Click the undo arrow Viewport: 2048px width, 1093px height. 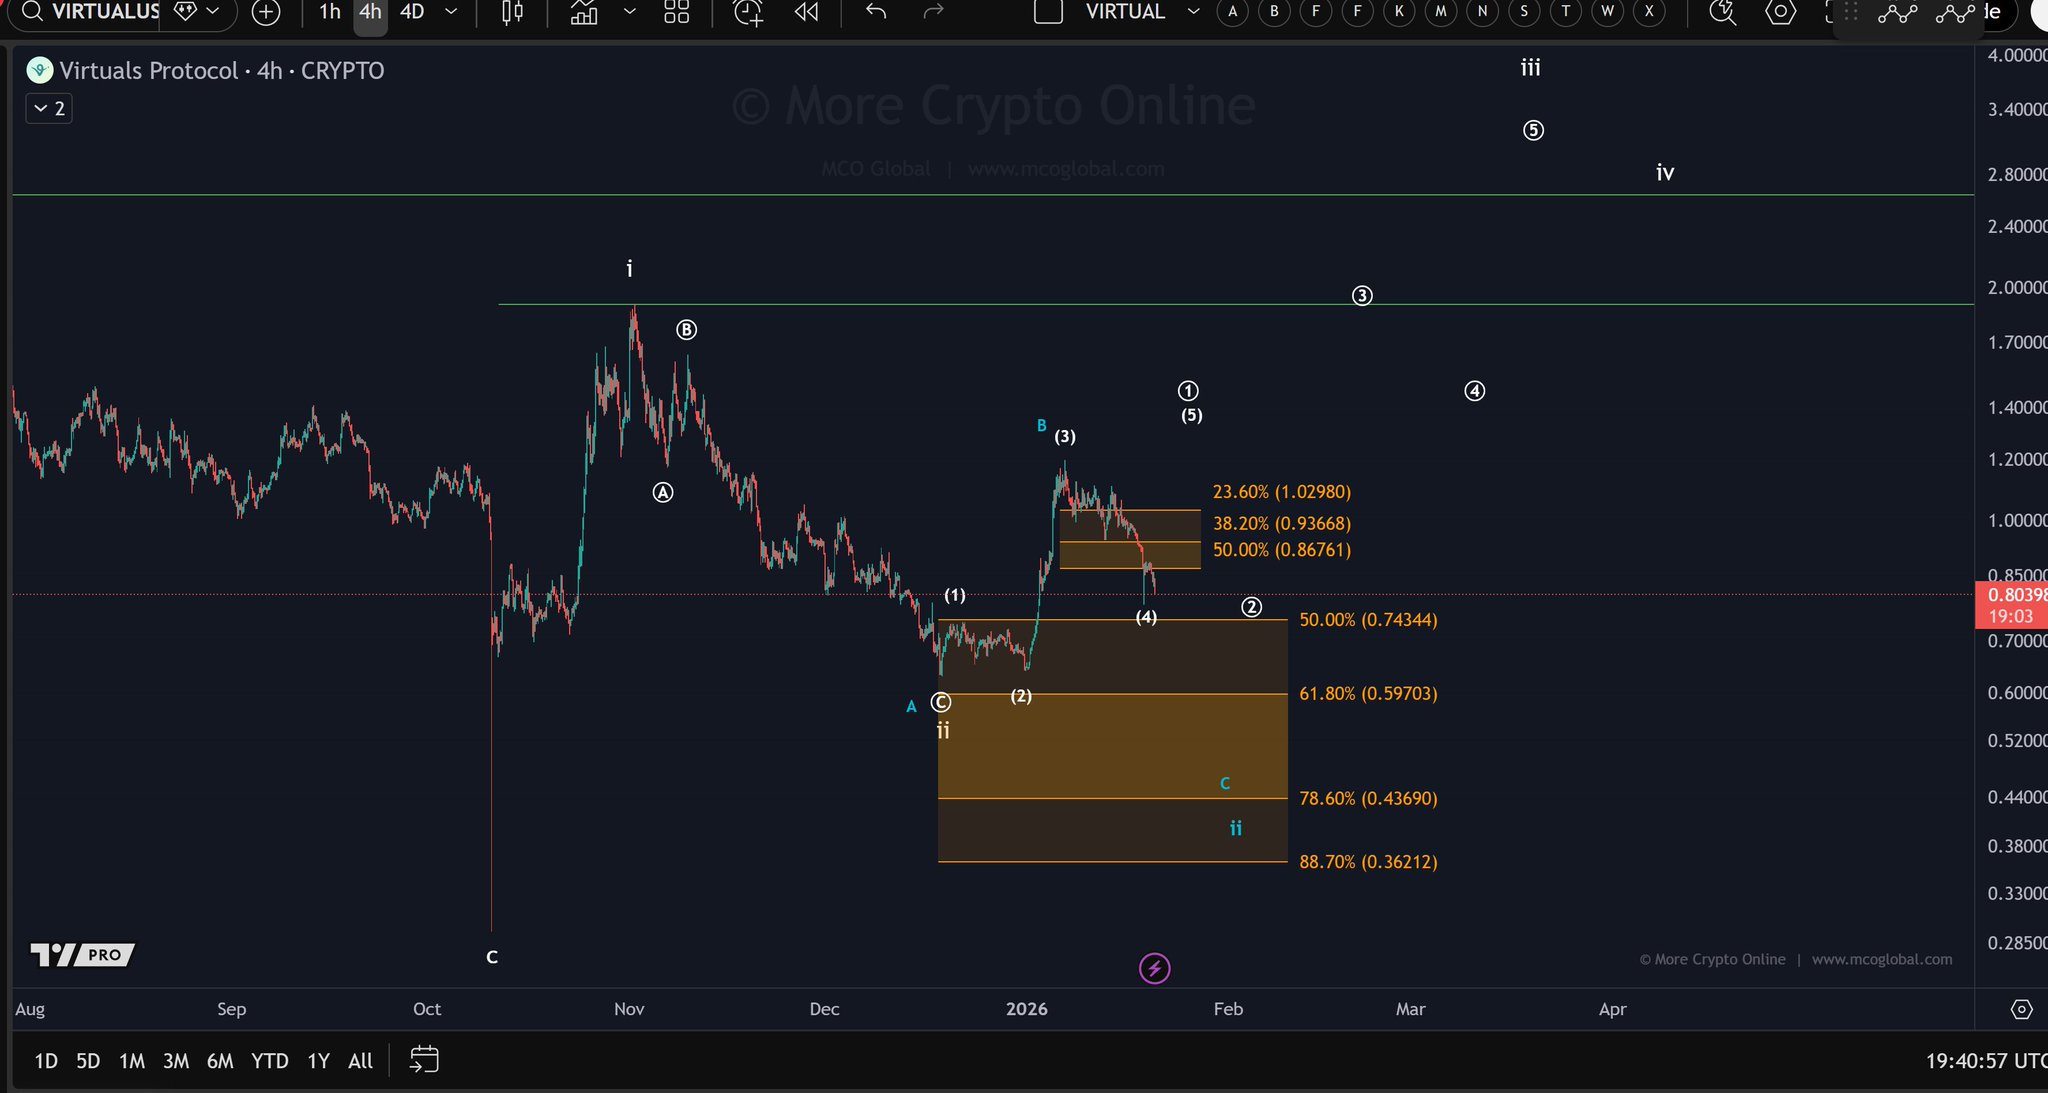point(876,12)
